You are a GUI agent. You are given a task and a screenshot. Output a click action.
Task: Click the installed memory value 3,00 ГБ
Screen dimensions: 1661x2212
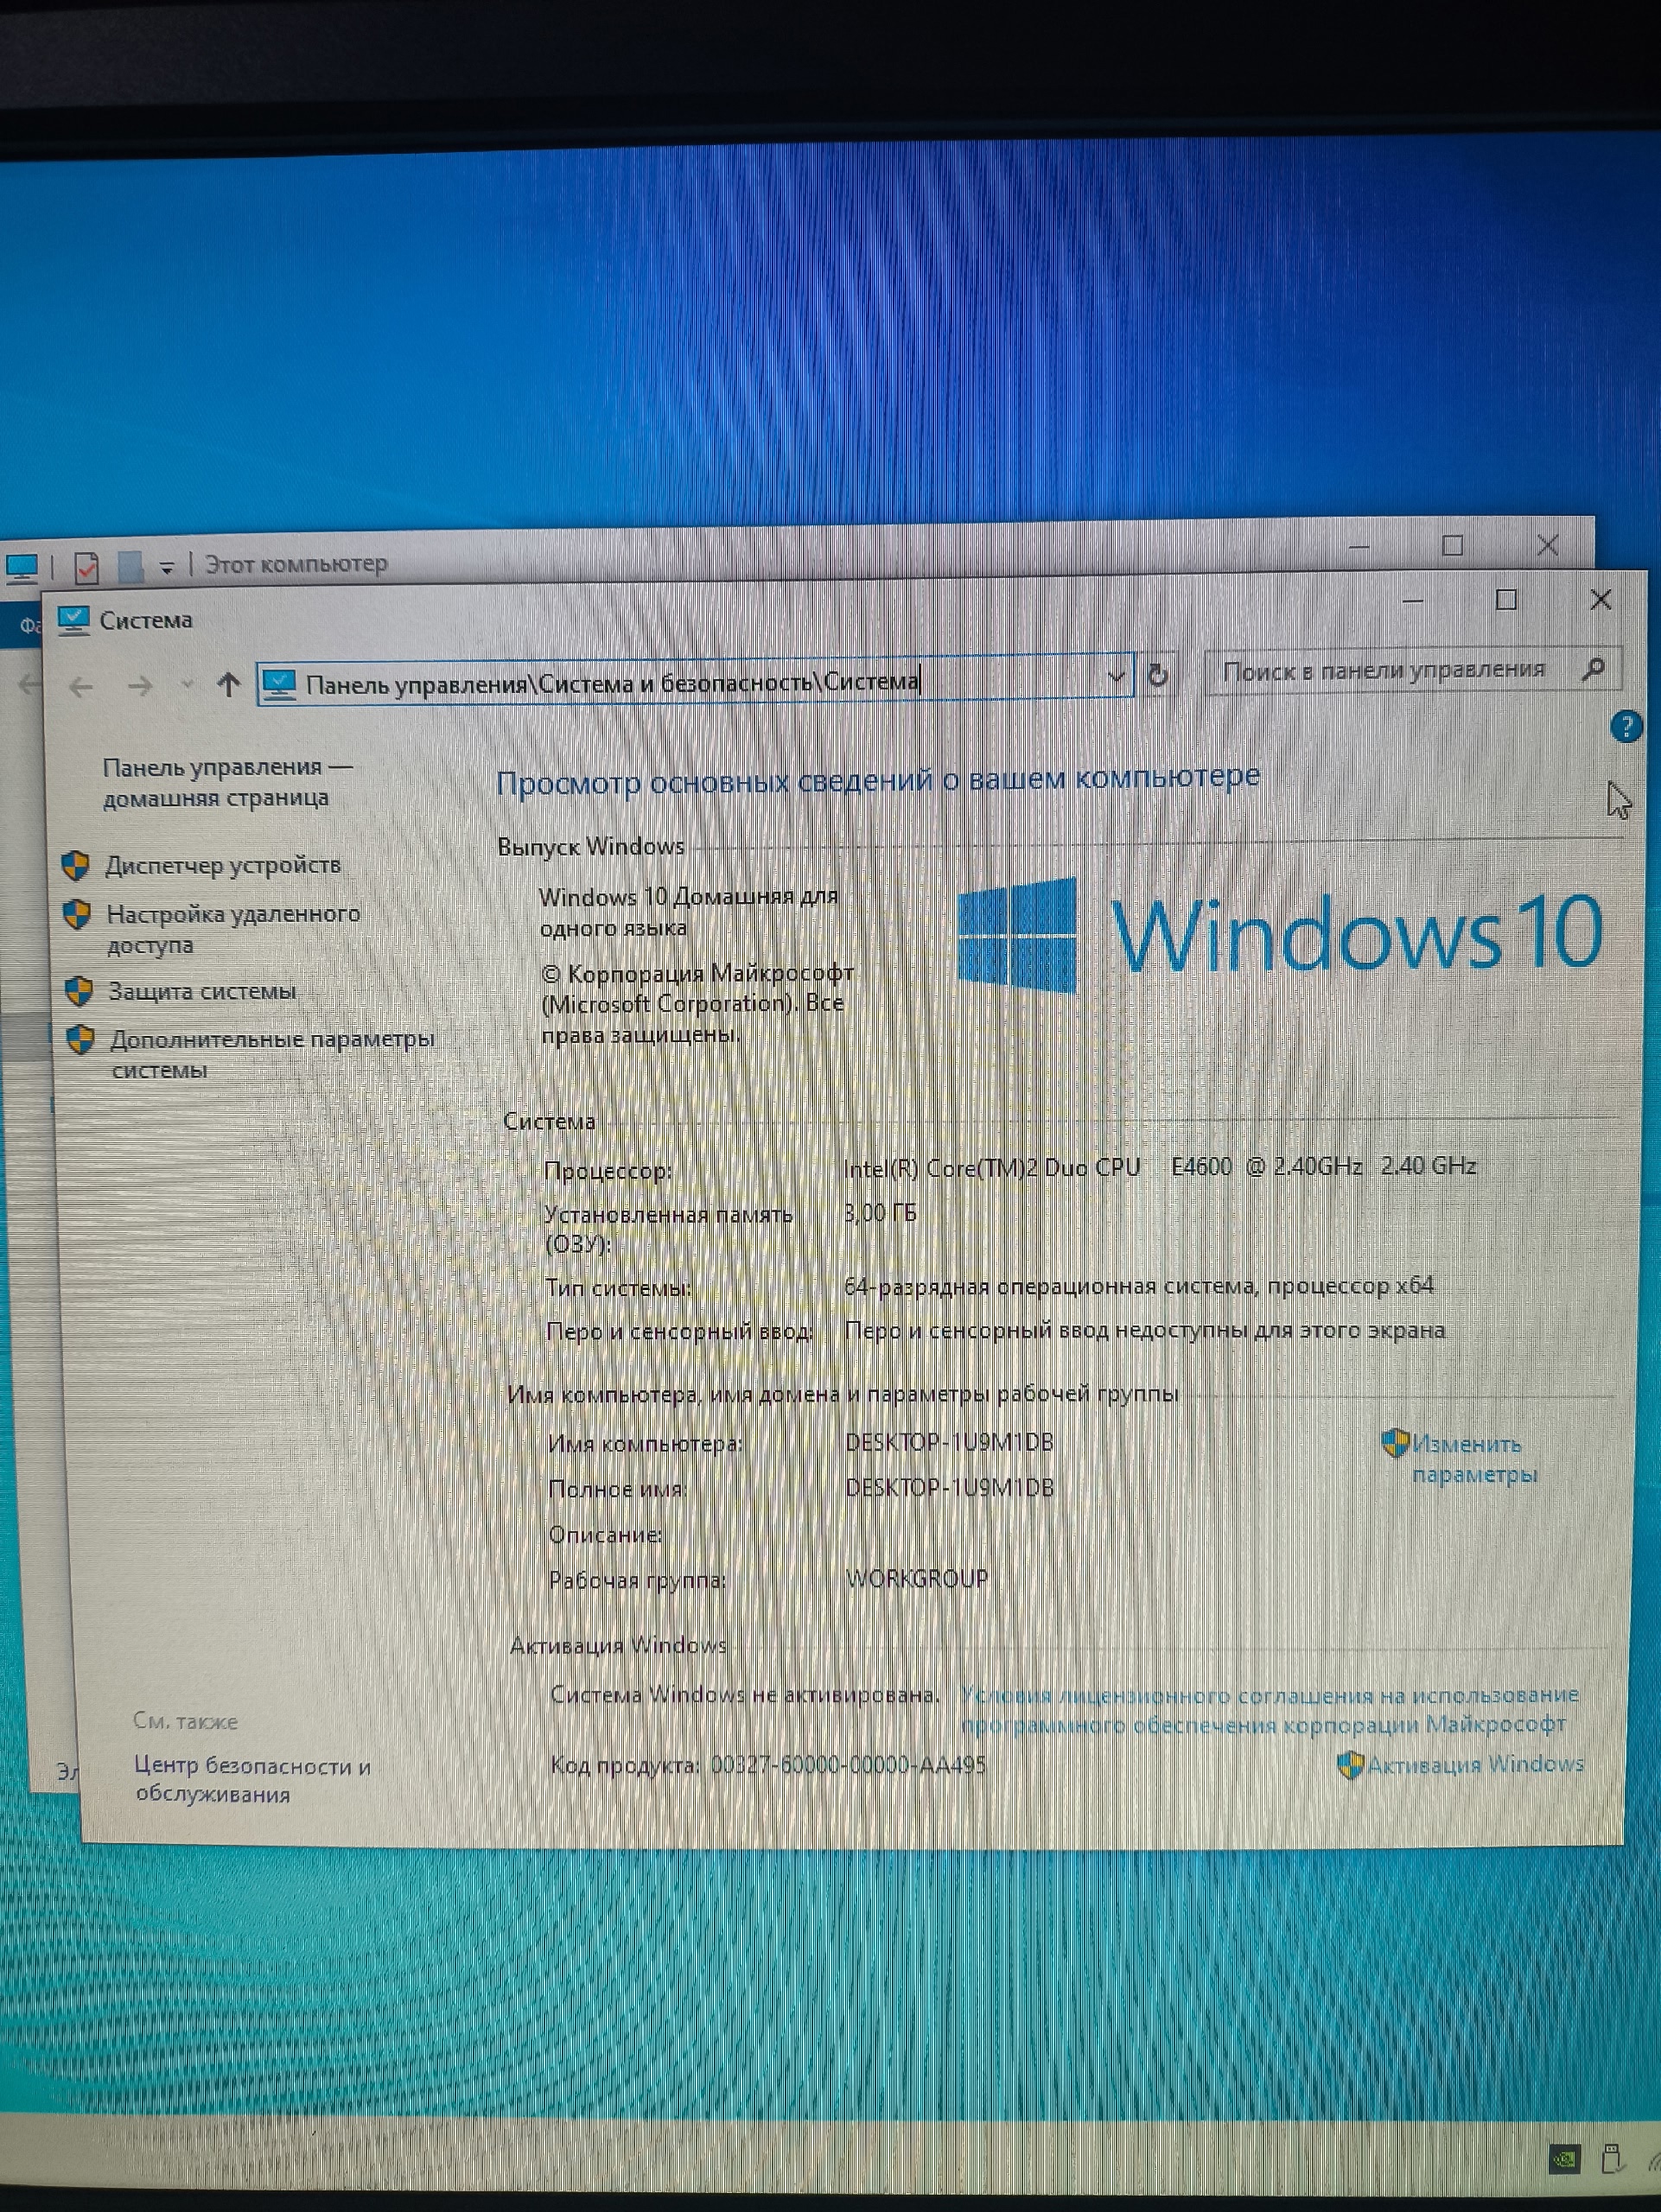[880, 1213]
